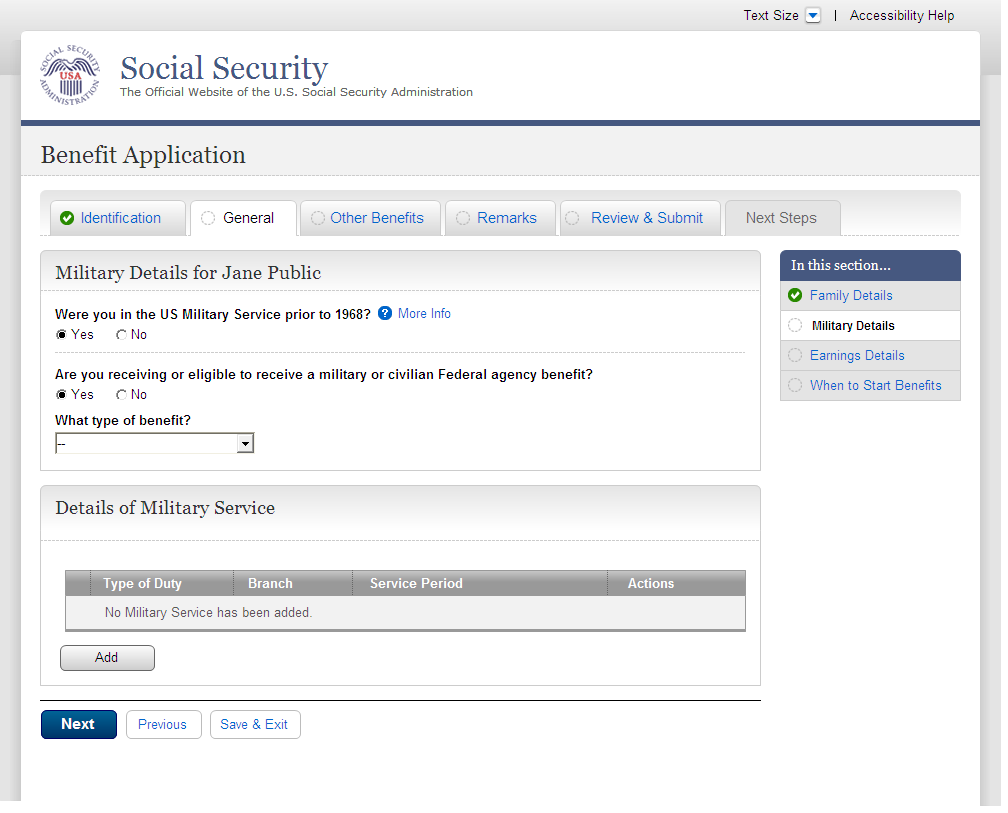The width and height of the screenshot is (1008, 813).
Task: Click the Save & Exit button
Action: (254, 725)
